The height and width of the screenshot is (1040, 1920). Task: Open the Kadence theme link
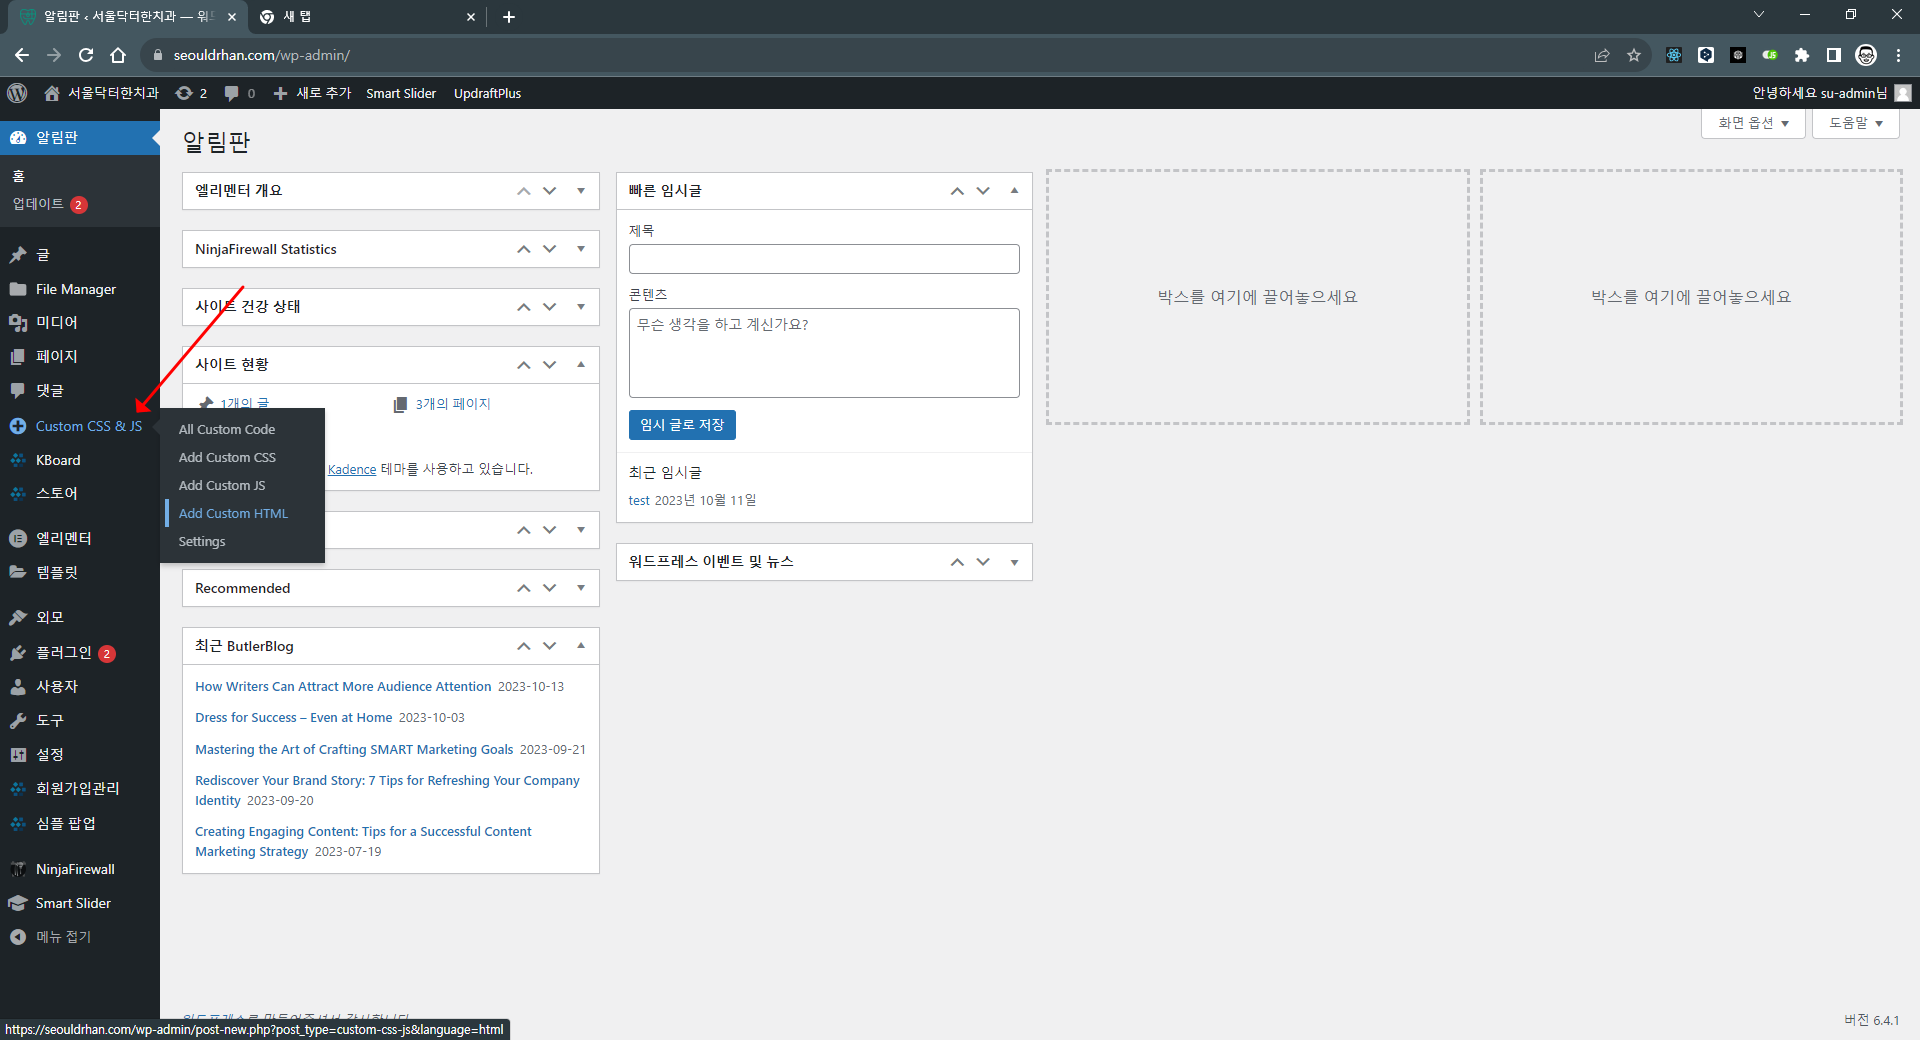click(352, 469)
